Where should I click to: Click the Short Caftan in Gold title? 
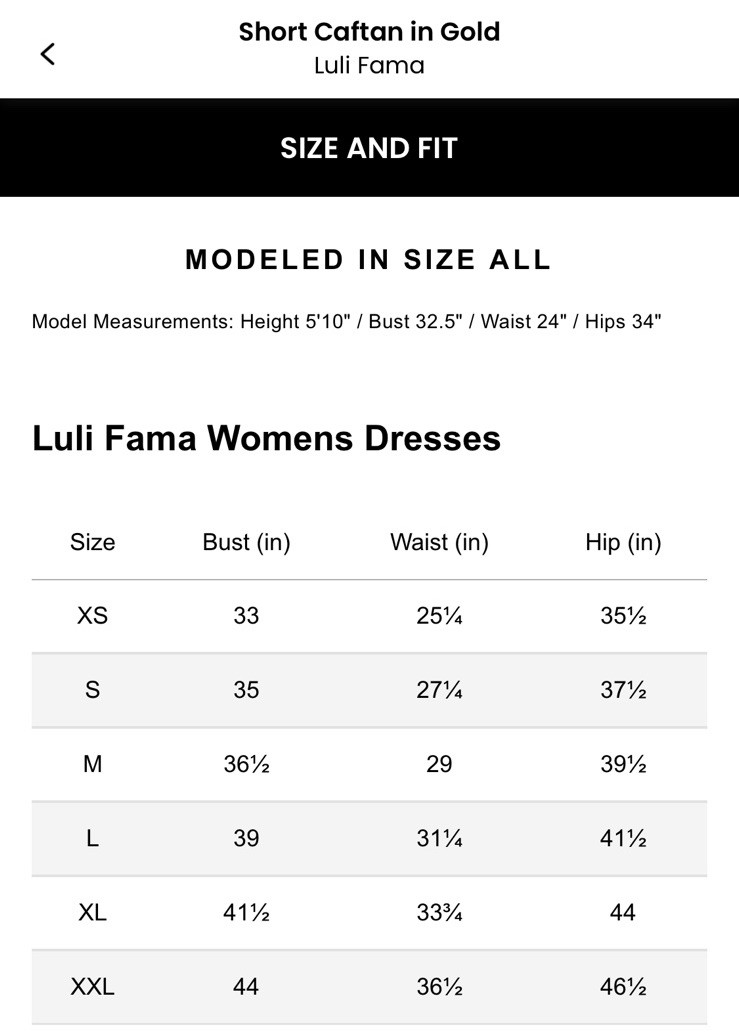[x=369, y=32]
